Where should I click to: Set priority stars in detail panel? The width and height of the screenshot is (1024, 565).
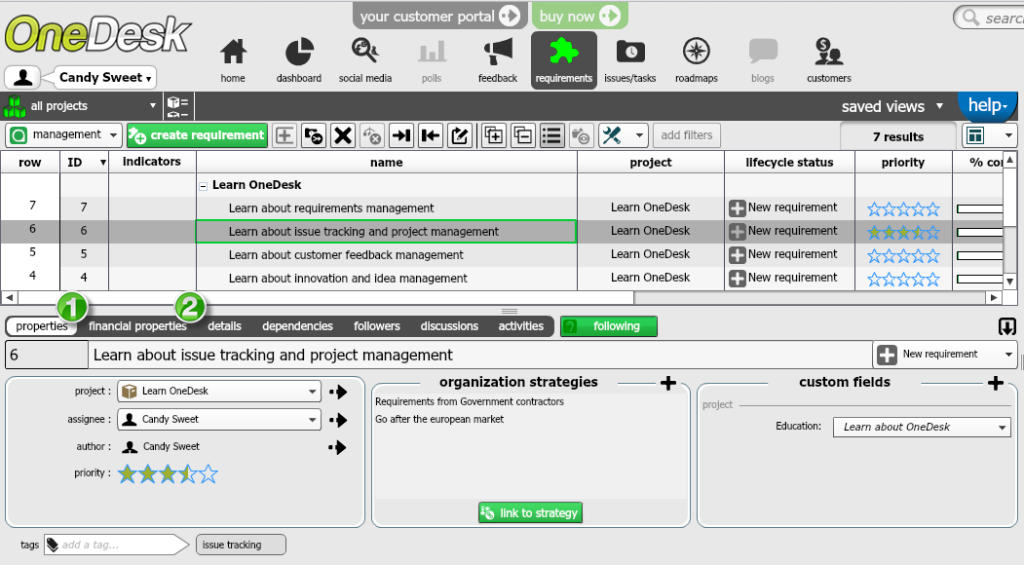168,474
